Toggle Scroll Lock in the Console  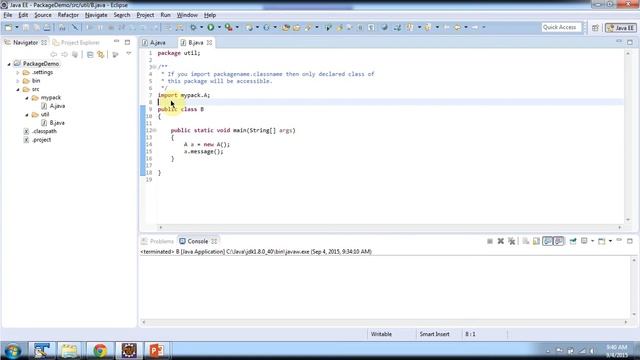(x=536, y=241)
